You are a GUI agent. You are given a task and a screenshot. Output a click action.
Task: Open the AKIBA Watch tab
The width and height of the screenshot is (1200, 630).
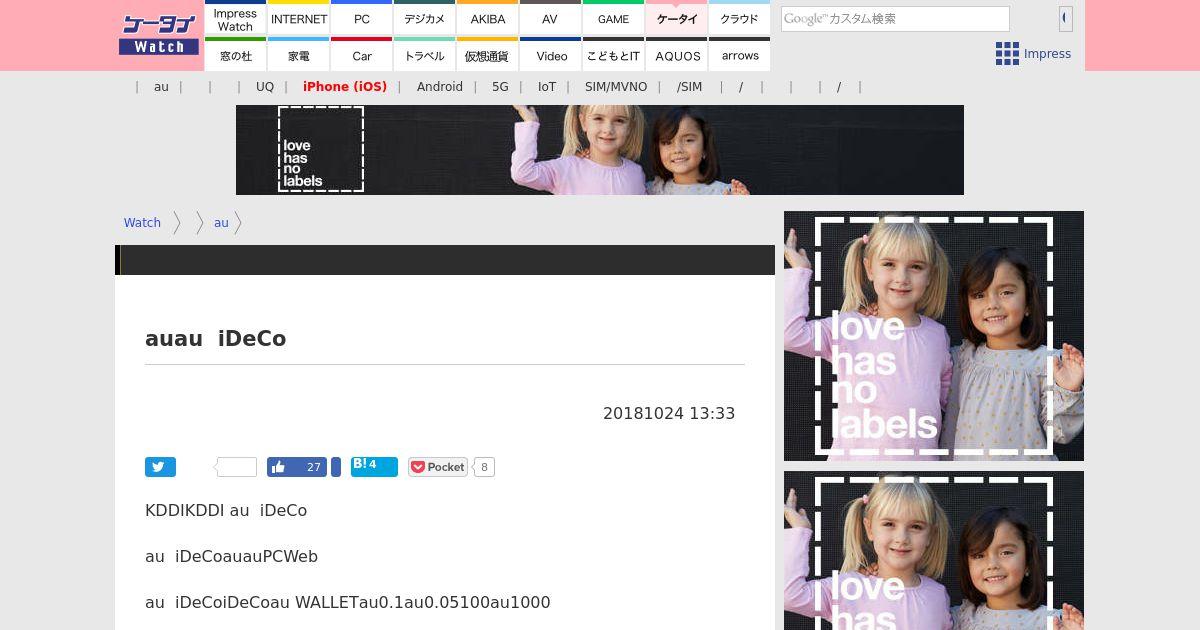pyautogui.click(x=488, y=19)
